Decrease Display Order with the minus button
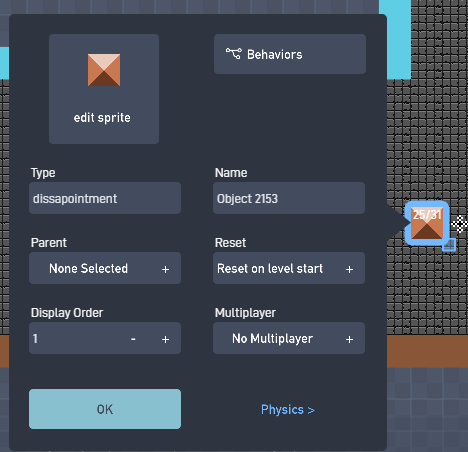 [x=133, y=339]
